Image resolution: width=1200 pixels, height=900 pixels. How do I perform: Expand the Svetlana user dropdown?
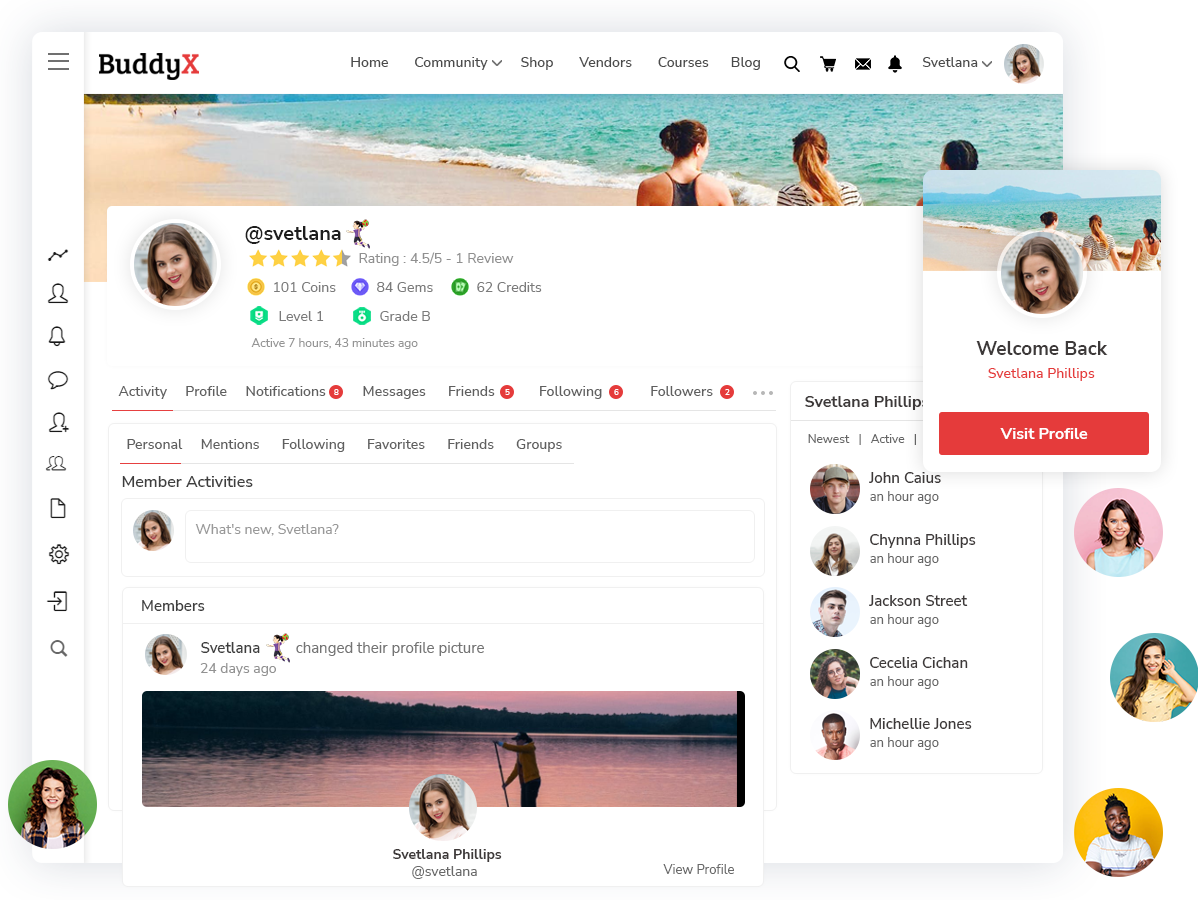(956, 62)
